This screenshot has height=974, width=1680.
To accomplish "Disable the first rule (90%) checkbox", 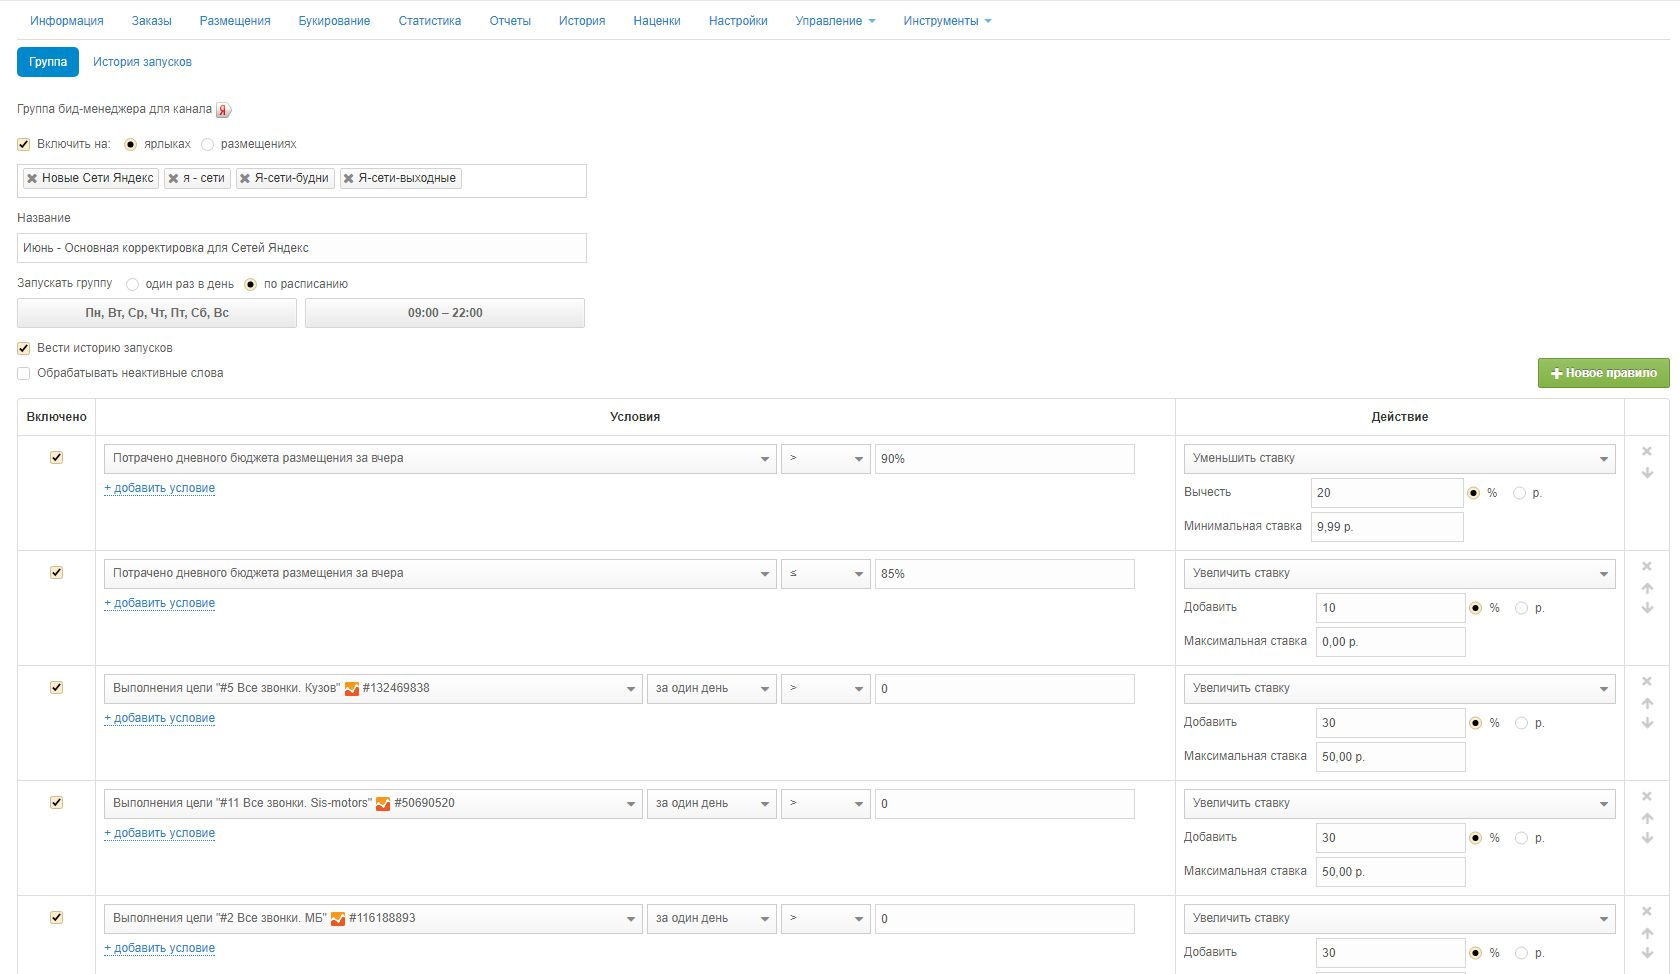I will pos(57,457).
